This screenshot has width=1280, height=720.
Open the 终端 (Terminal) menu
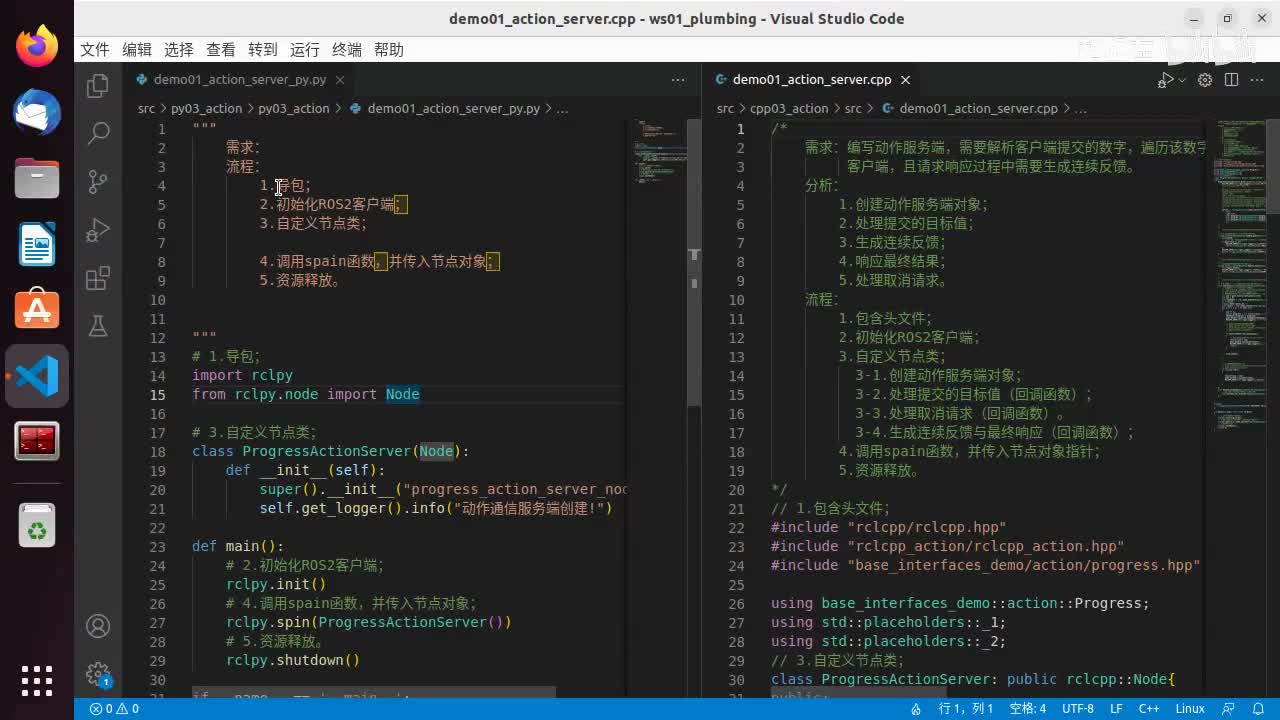[347, 50]
